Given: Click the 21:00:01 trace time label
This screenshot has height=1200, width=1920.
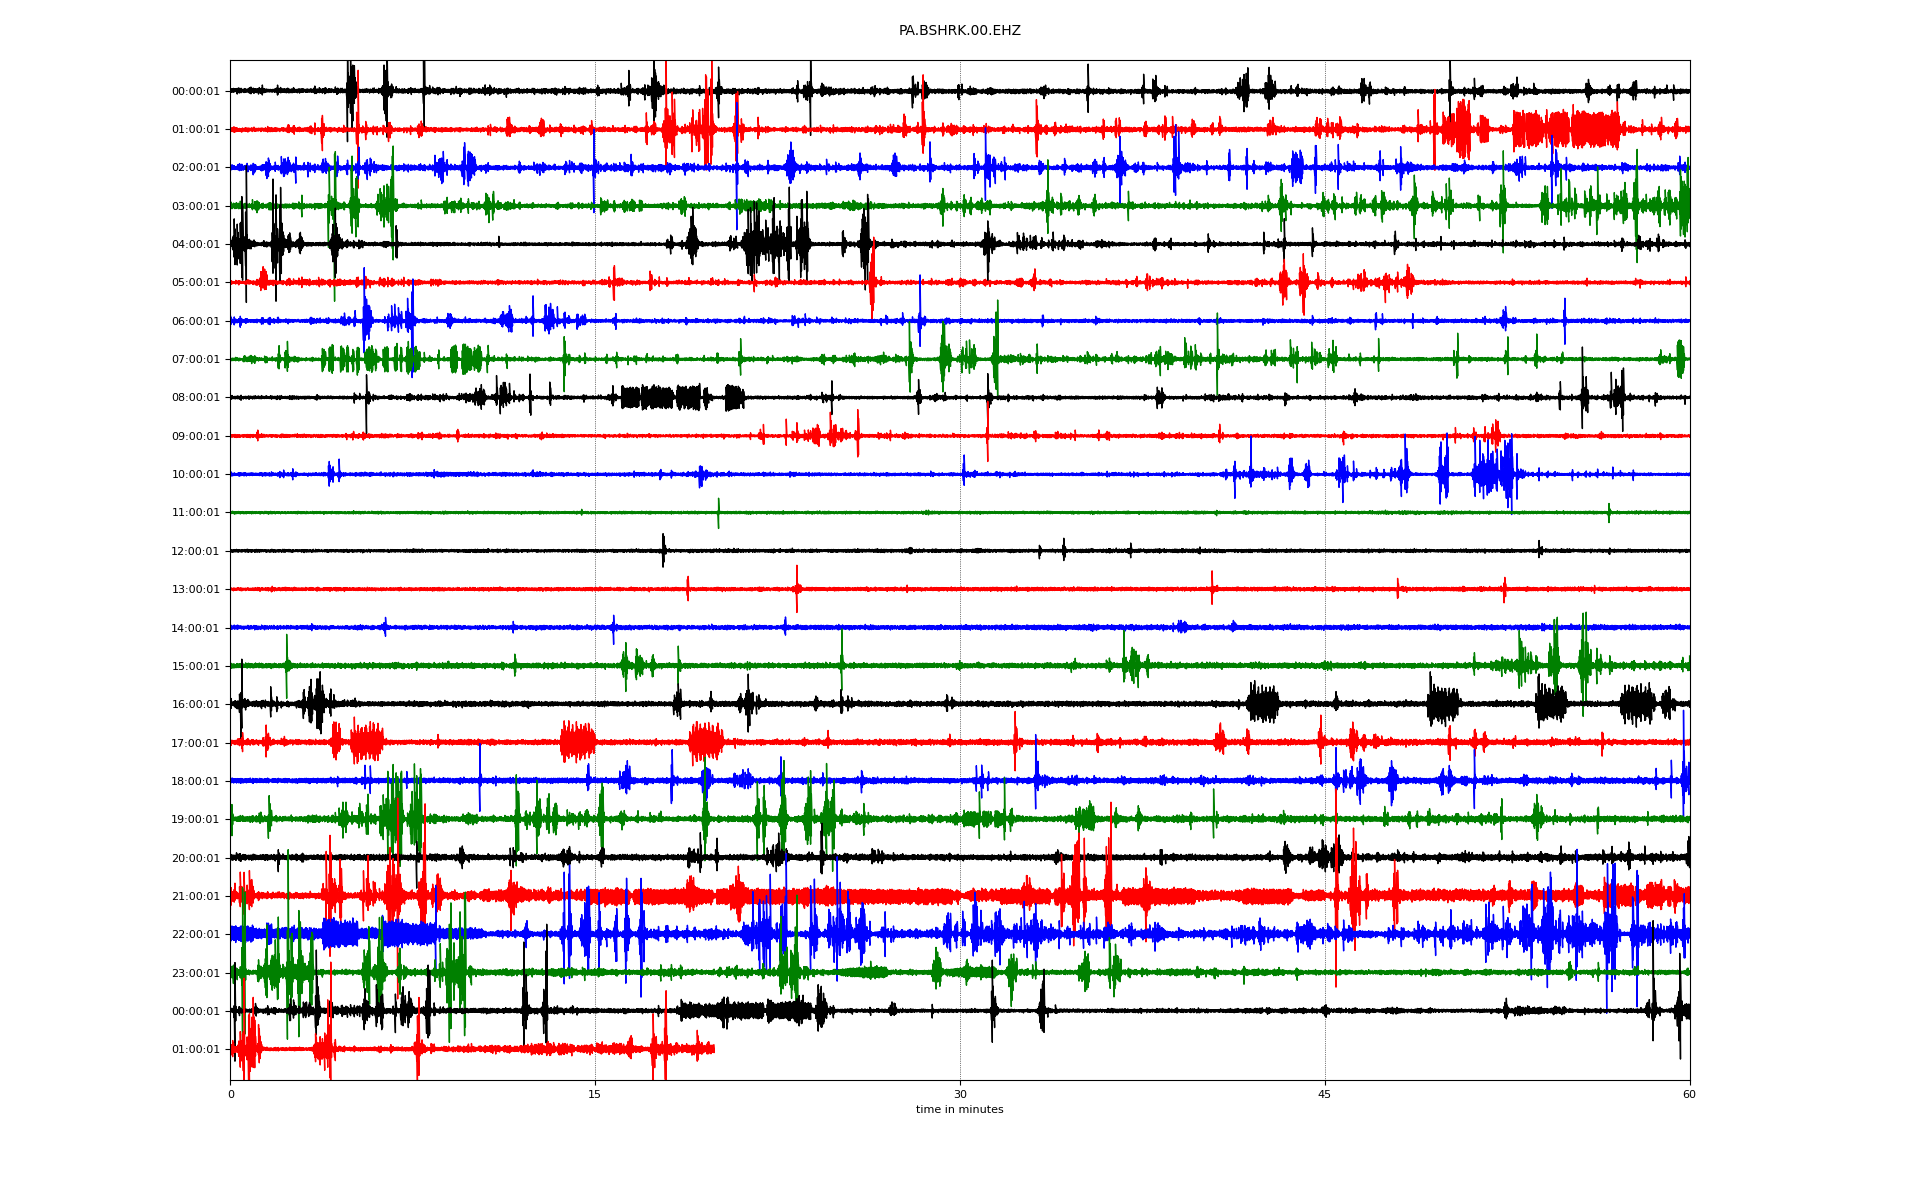Looking at the screenshot, I should pos(195,897).
